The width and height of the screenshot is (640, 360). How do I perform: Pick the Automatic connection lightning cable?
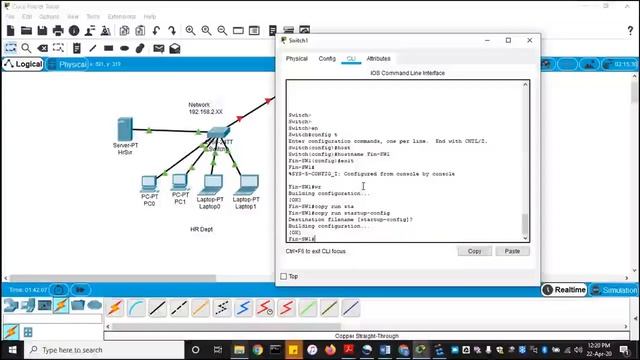pyautogui.click(x=115, y=308)
